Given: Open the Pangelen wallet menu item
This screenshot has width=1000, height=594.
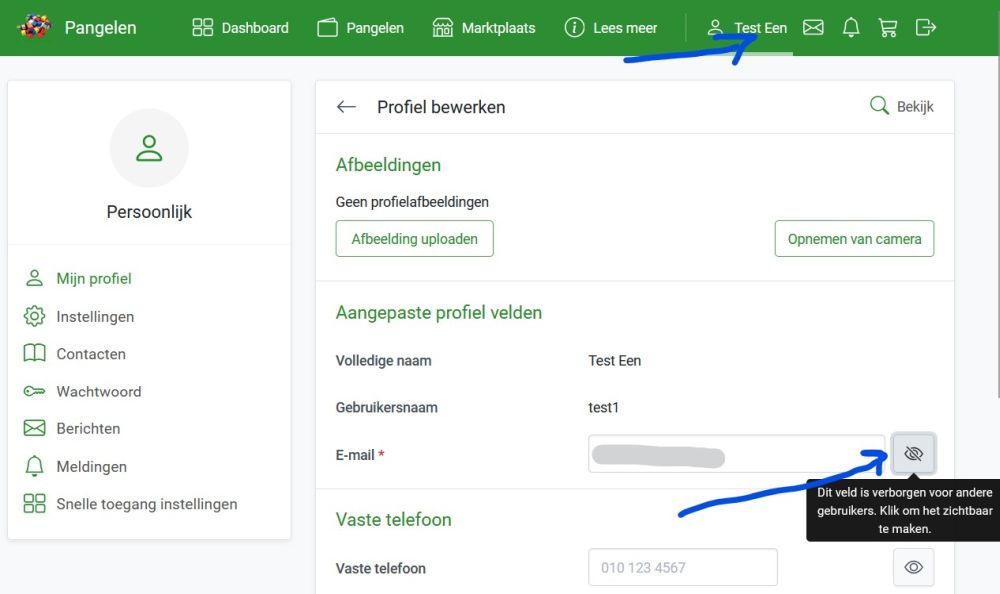Looking at the screenshot, I should [x=360, y=27].
